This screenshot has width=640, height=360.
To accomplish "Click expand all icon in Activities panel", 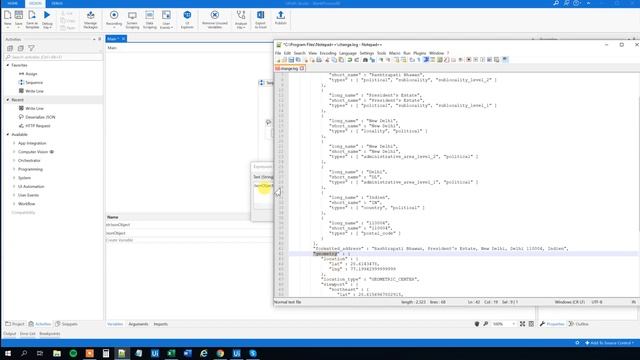I will tap(10, 48).
